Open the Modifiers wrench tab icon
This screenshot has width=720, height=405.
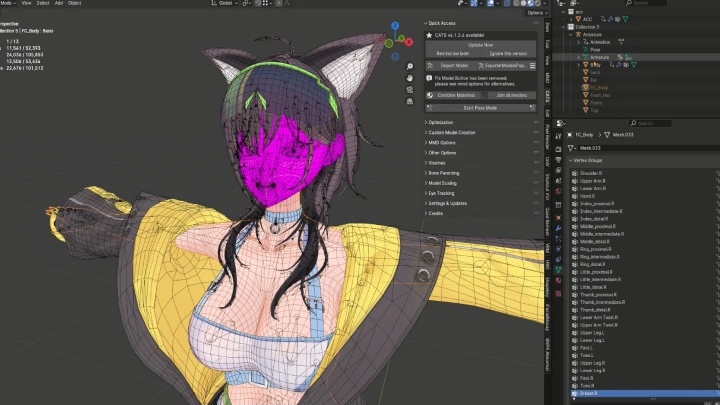pyautogui.click(x=558, y=228)
